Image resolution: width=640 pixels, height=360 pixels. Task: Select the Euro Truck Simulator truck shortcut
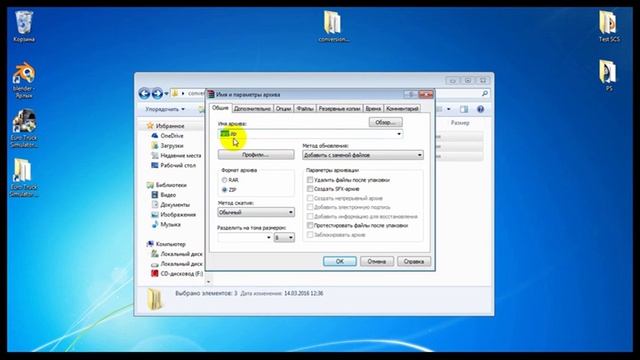coord(24,128)
